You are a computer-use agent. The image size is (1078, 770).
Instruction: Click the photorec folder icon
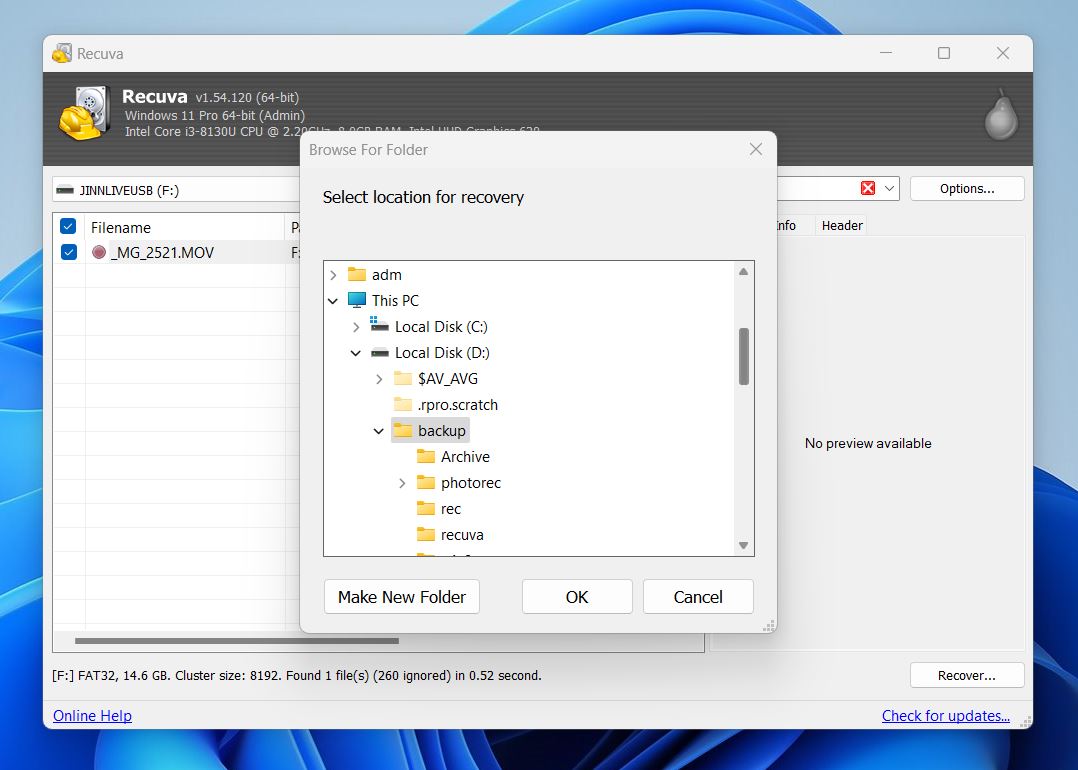point(426,483)
